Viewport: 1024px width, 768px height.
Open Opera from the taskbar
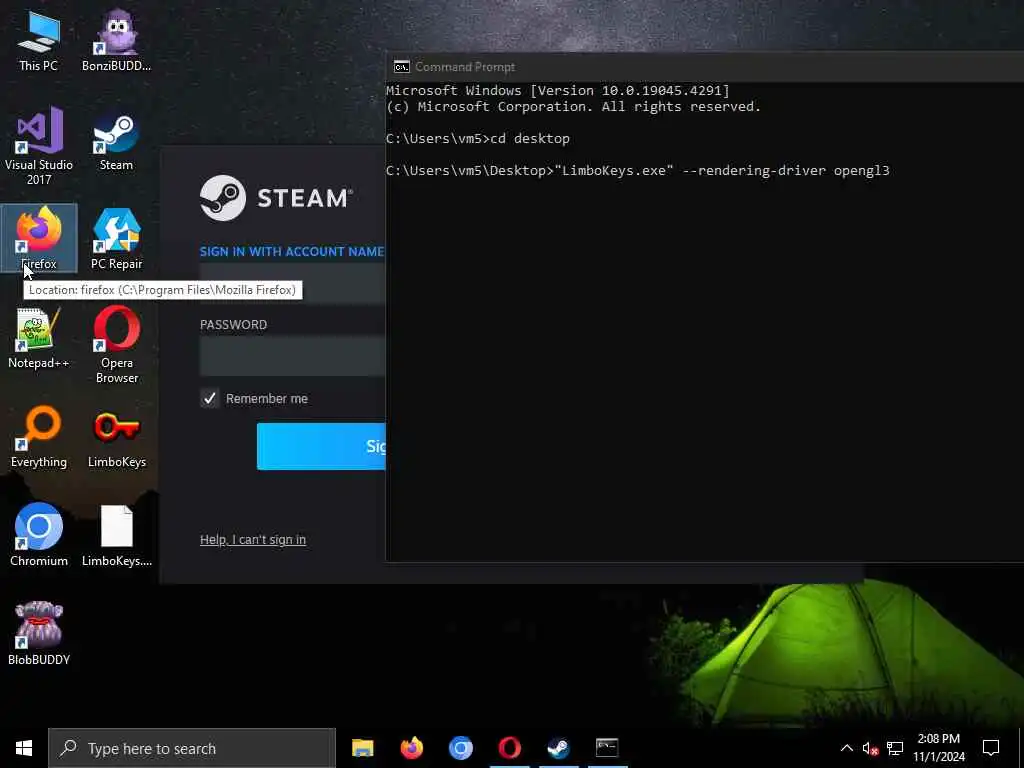tap(509, 748)
